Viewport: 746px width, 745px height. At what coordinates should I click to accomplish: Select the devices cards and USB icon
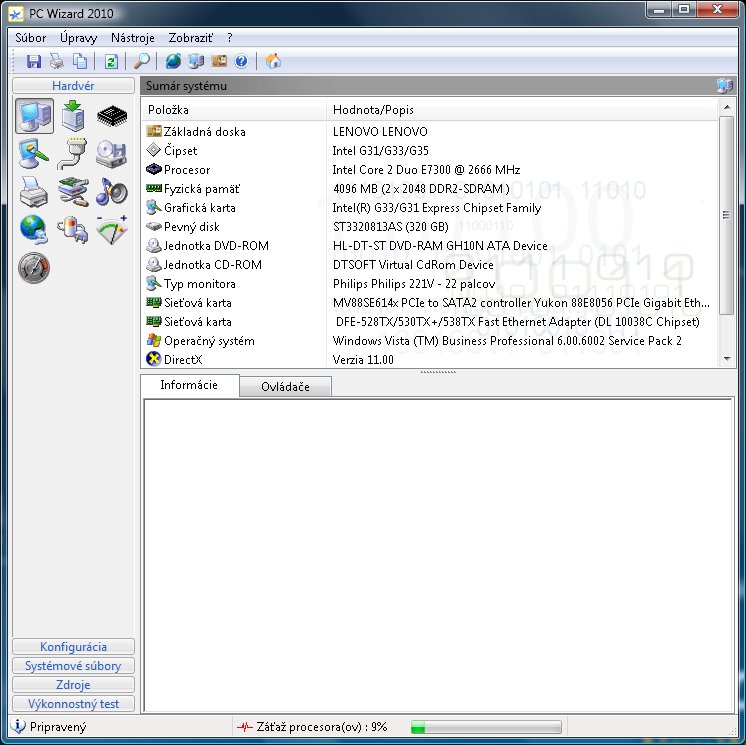coord(73,191)
